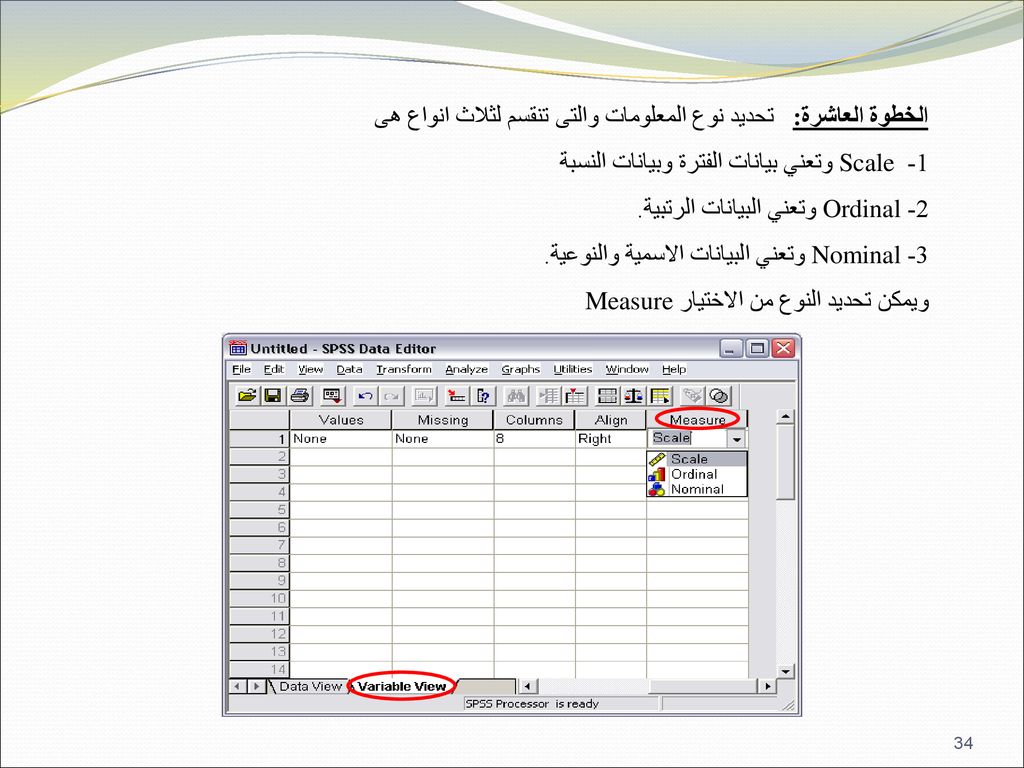Screen dimensions: 1024x768
Task: Open the Edit menu
Action: (x=274, y=369)
